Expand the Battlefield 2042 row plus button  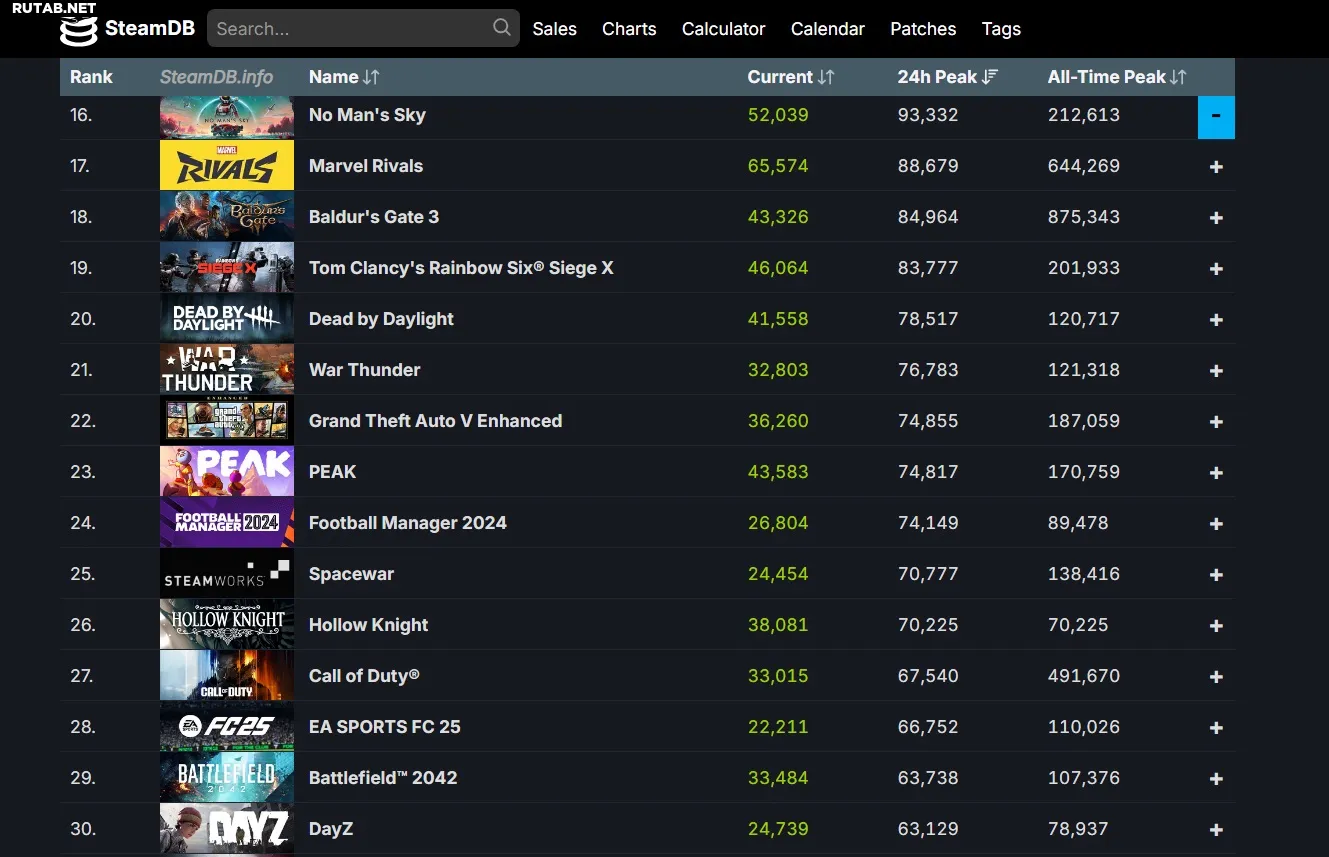[x=1216, y=779]
